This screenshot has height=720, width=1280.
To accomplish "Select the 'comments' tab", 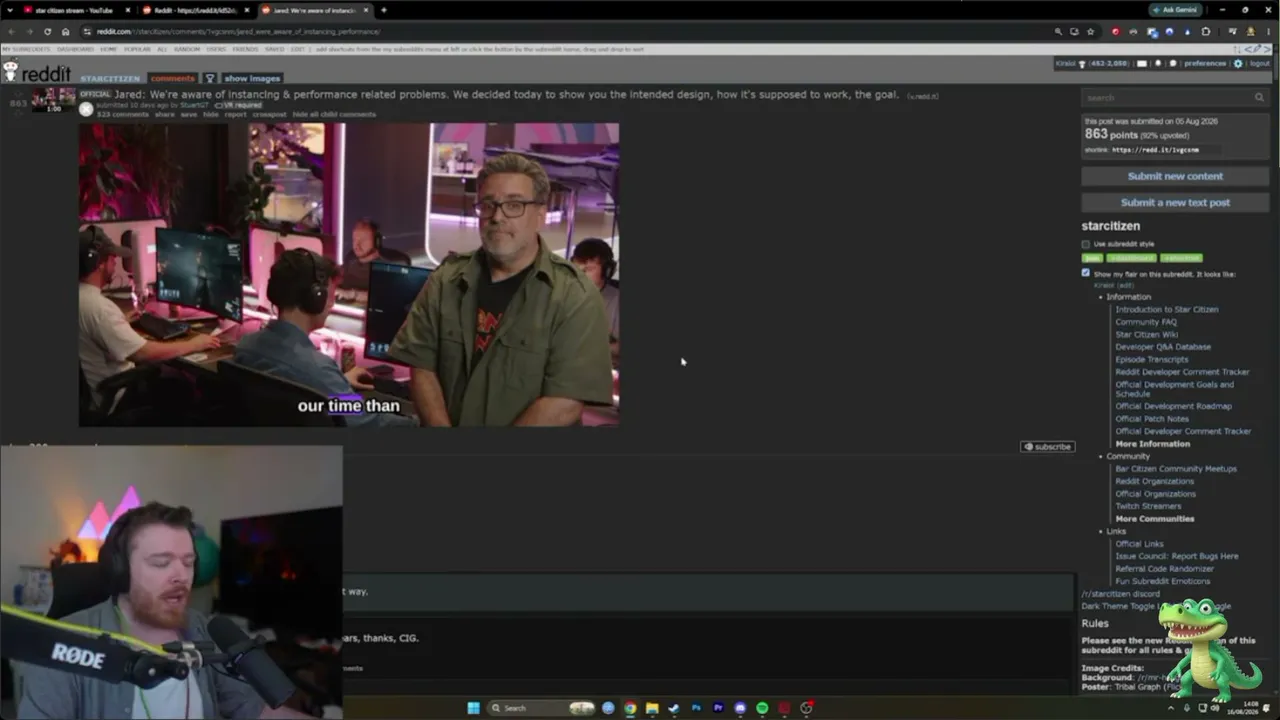I will (173, 78).
